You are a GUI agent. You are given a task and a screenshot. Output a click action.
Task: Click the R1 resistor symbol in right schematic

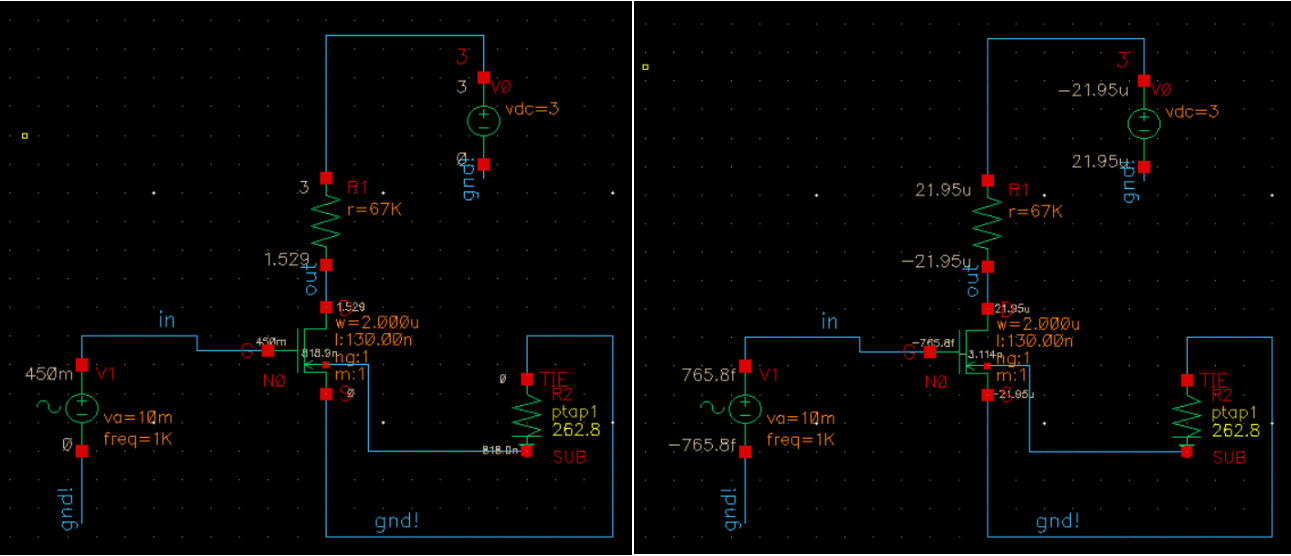click(987, 224)
